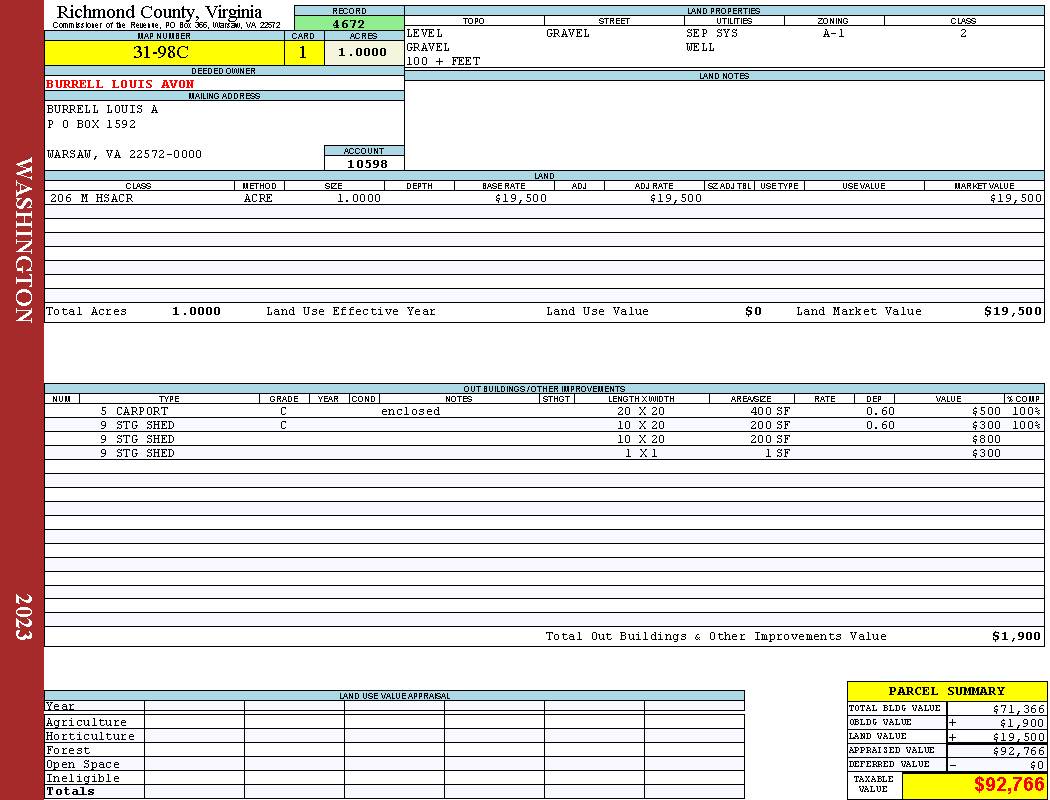Click street value GRAVEL
Screen dimensions: 1050x800
click(x=568, y=33)
